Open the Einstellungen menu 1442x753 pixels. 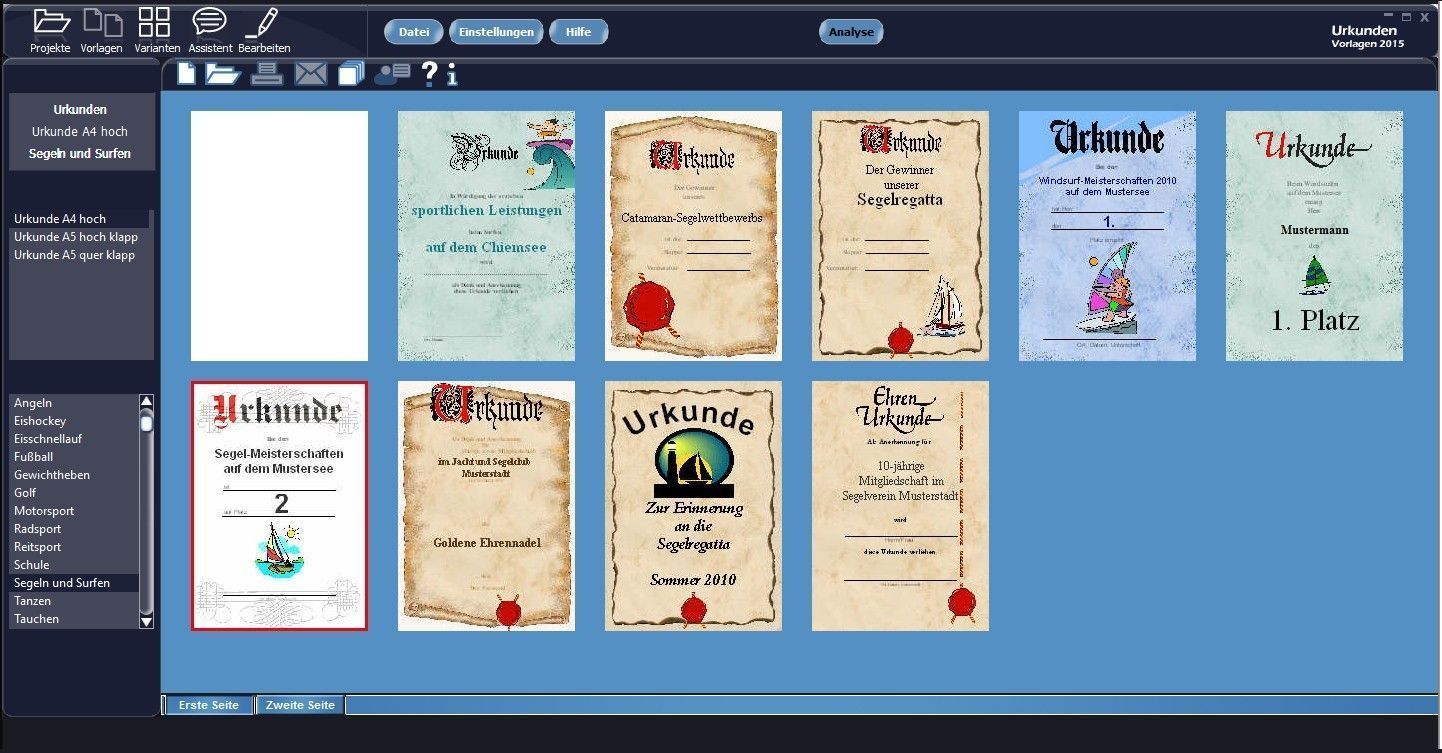pos(496,32)
